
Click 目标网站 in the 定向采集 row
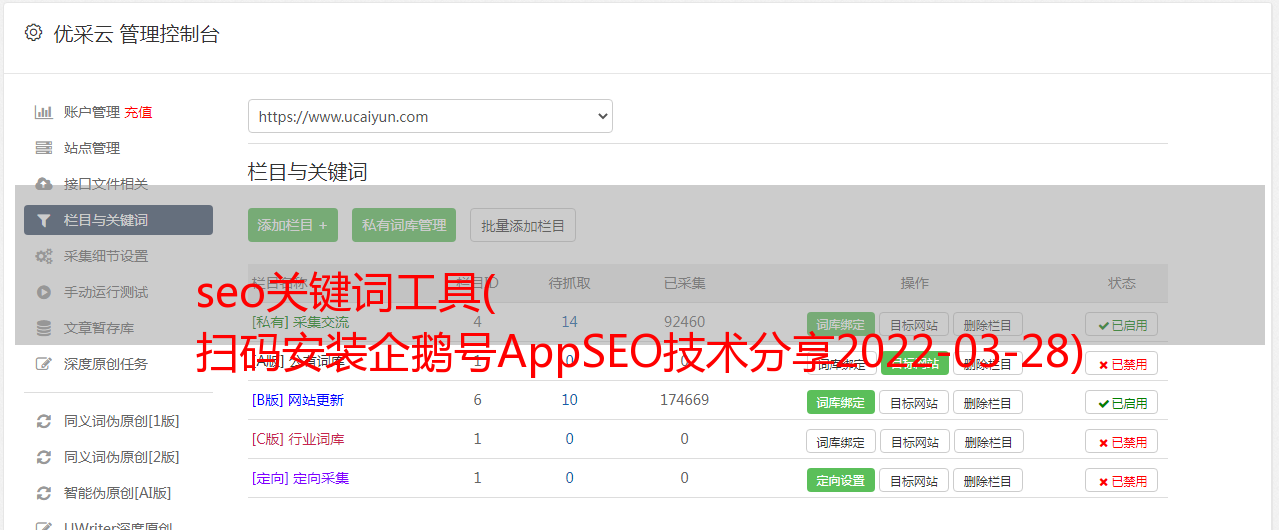914,480
